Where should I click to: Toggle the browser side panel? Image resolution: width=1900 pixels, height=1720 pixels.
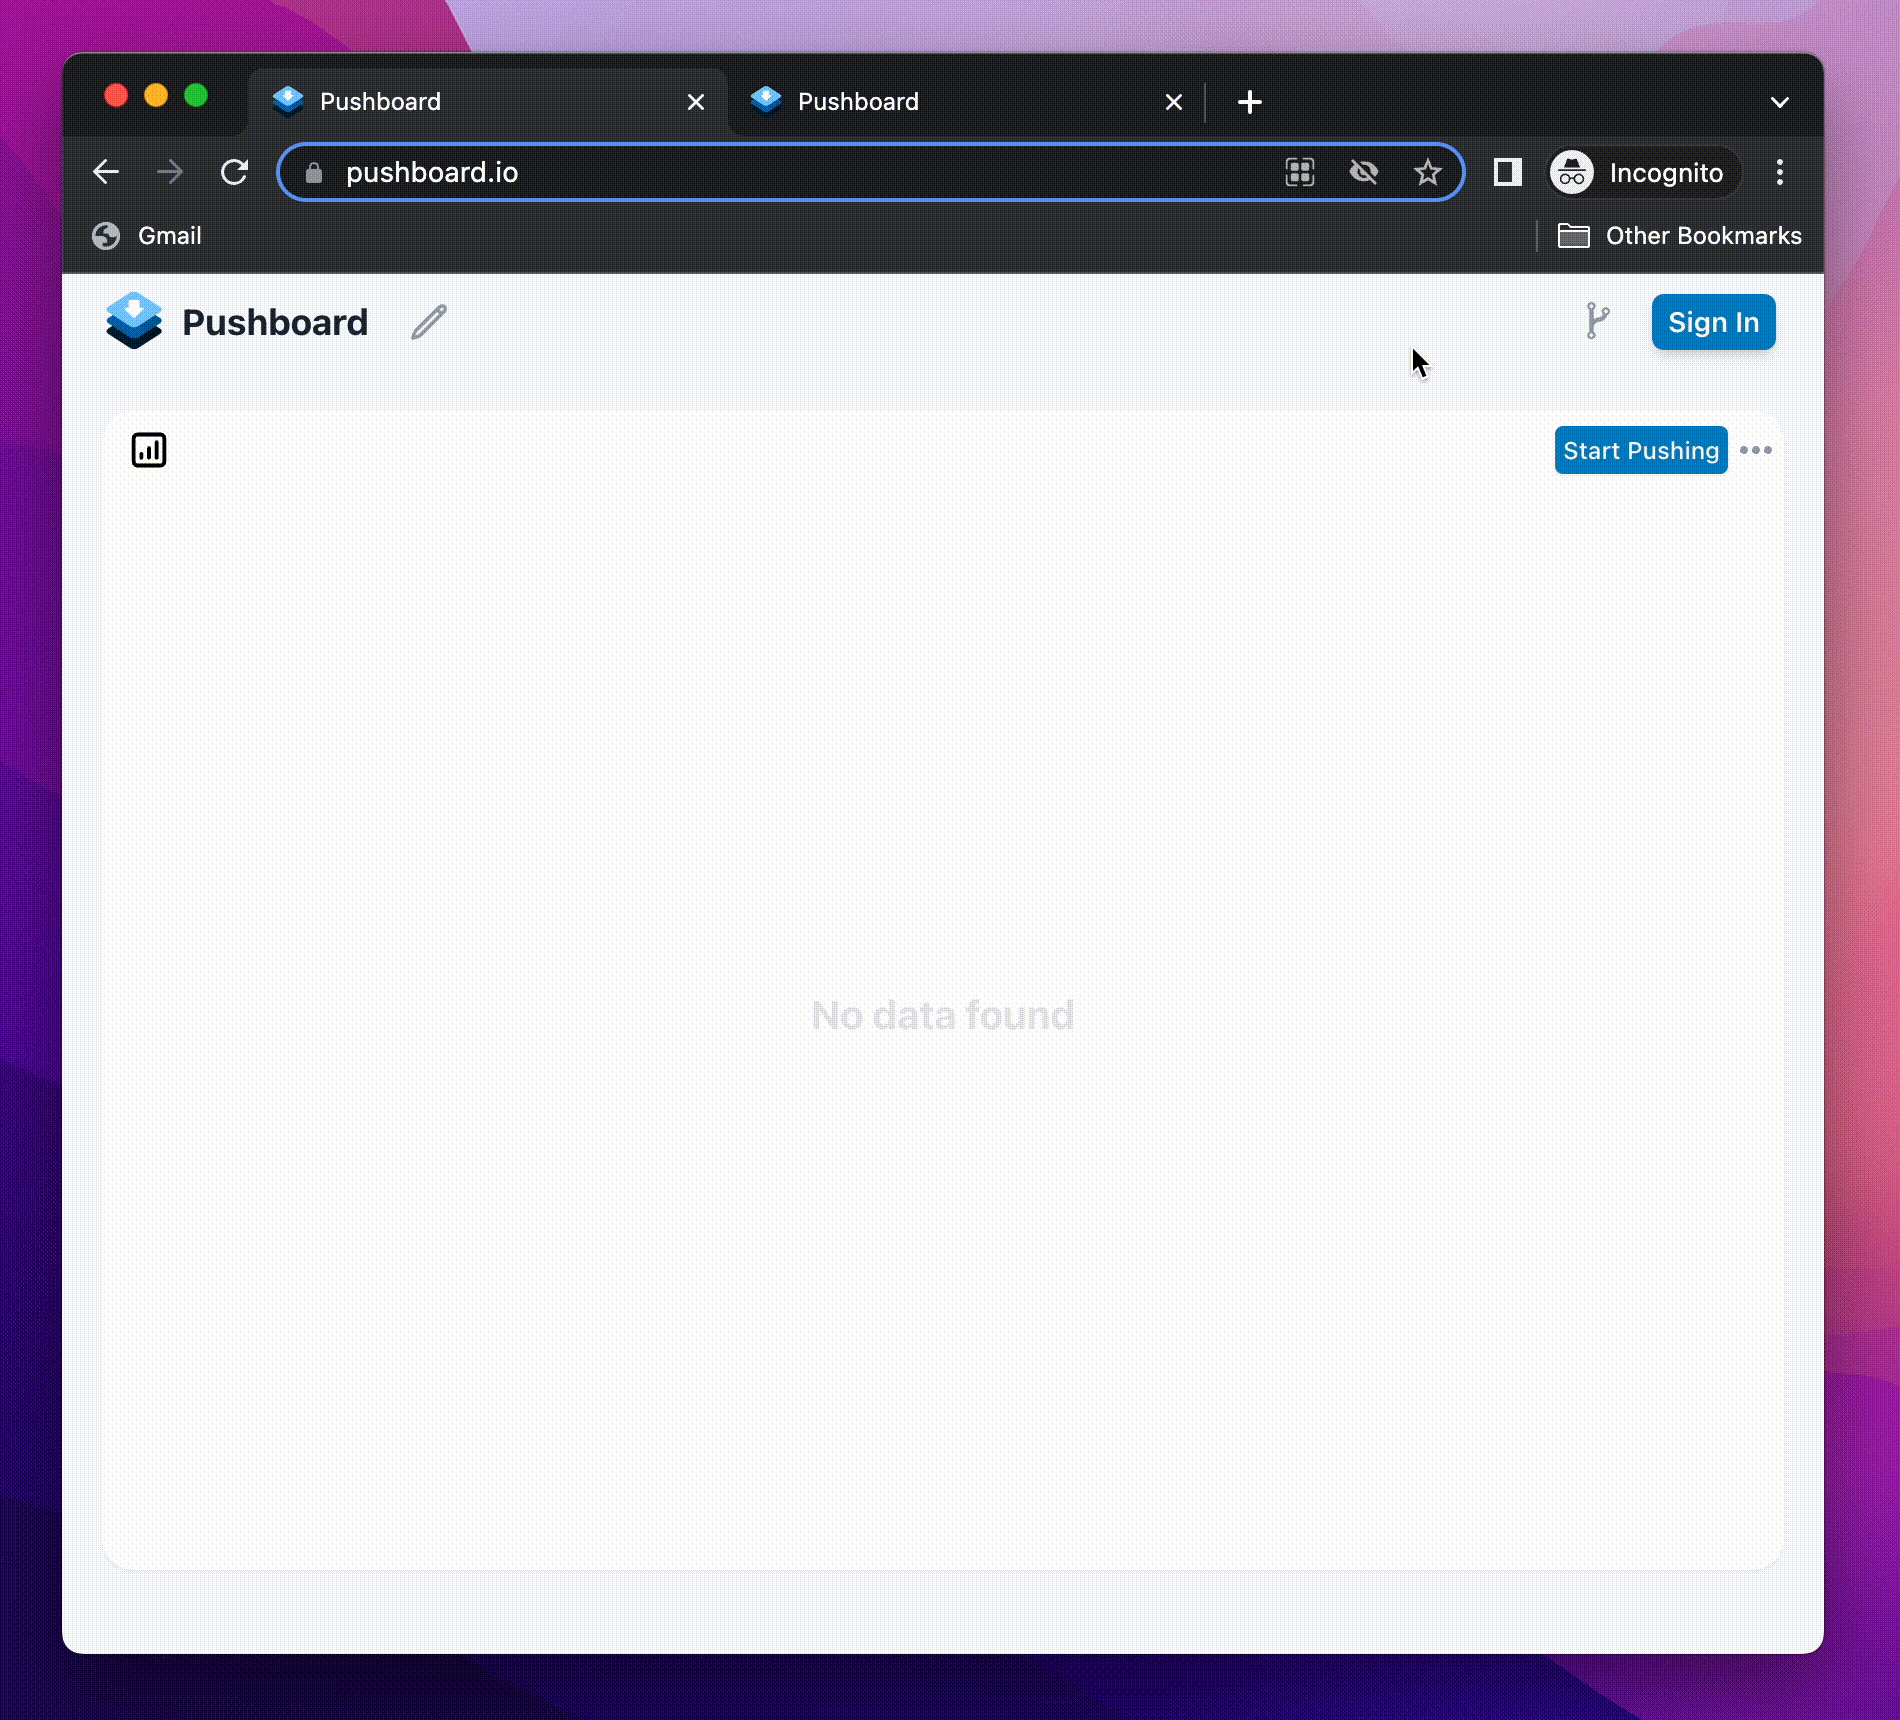[1507, 173]
